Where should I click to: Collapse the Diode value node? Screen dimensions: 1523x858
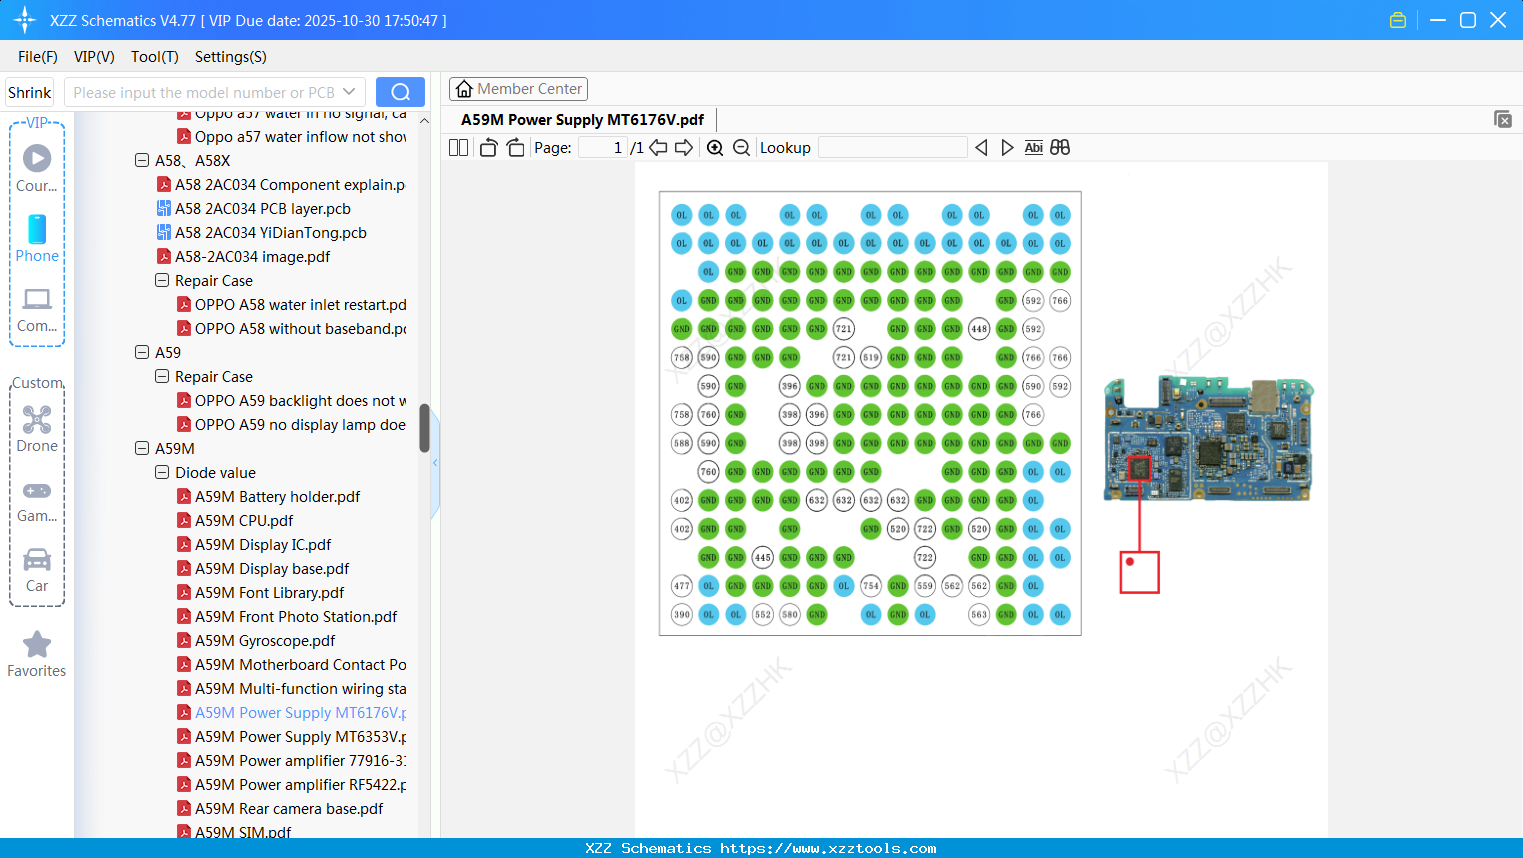[162, 472]
